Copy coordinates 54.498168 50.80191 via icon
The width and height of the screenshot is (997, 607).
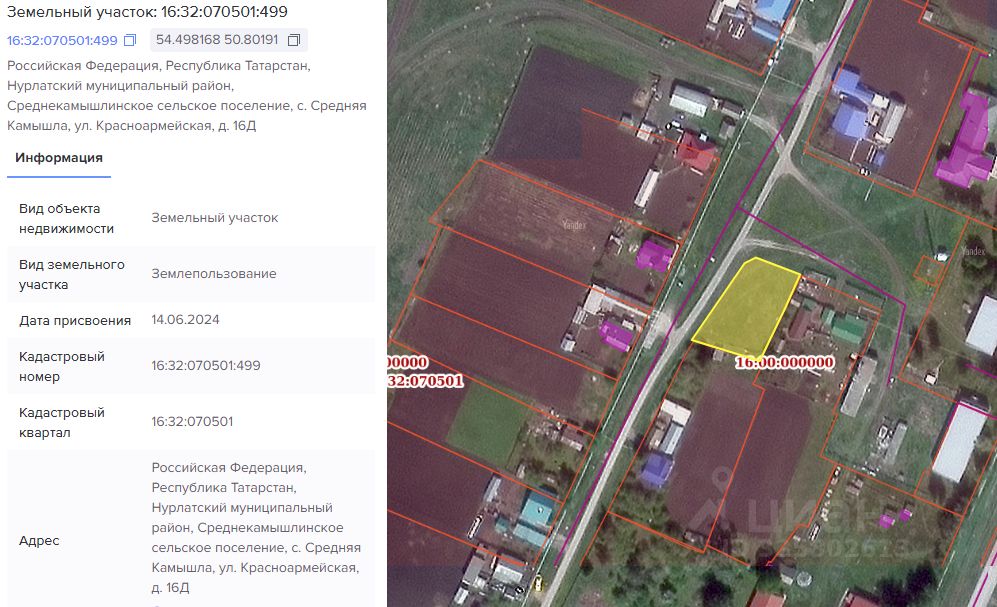pyautogui.click(x=294, y=40)
